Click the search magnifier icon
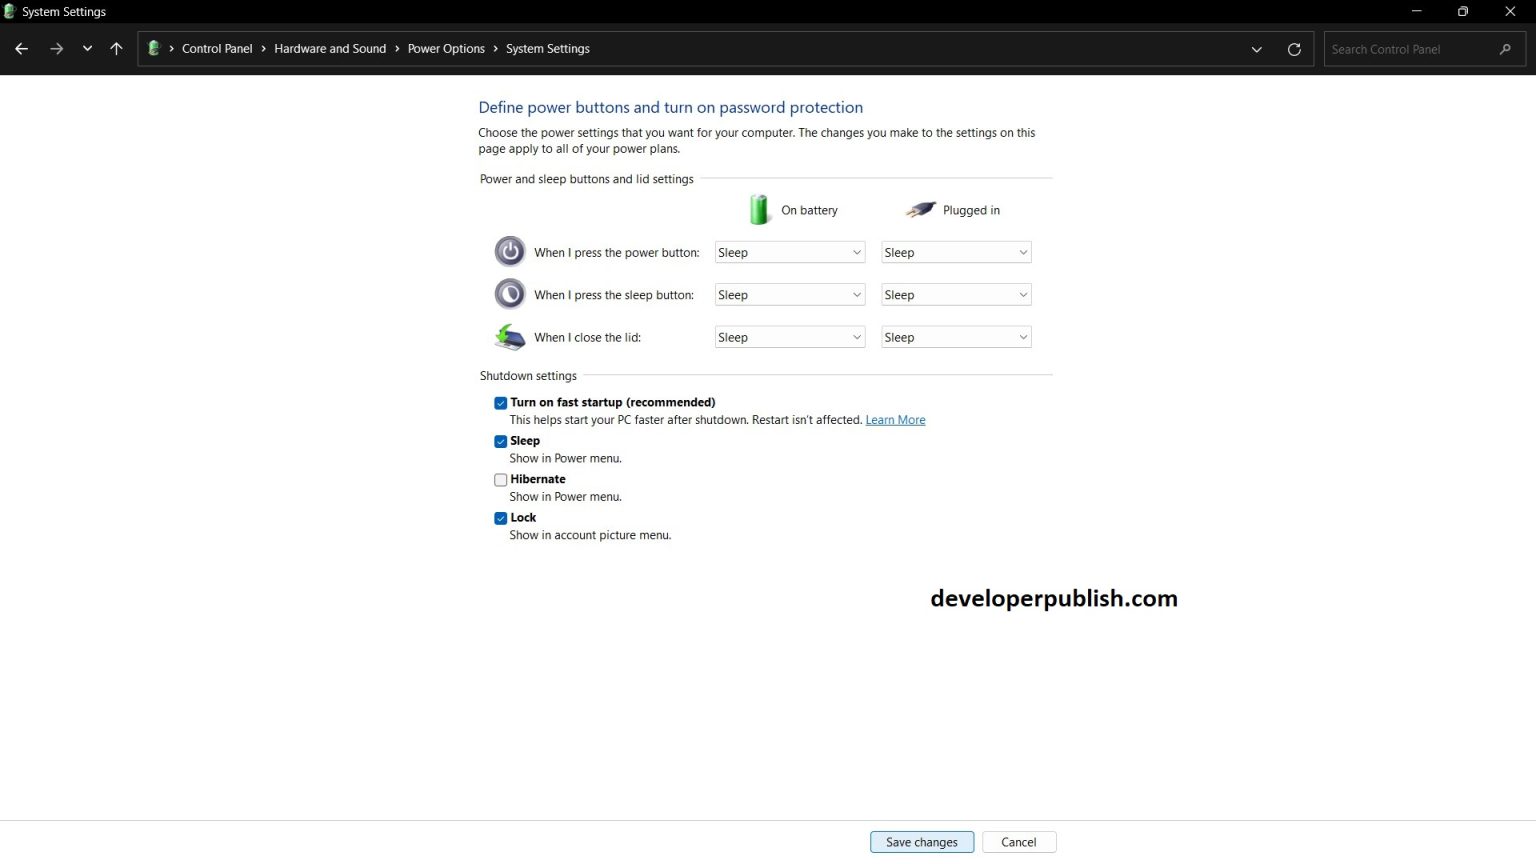This screenshot has height=864, width=1536. tap(1506, 48)
